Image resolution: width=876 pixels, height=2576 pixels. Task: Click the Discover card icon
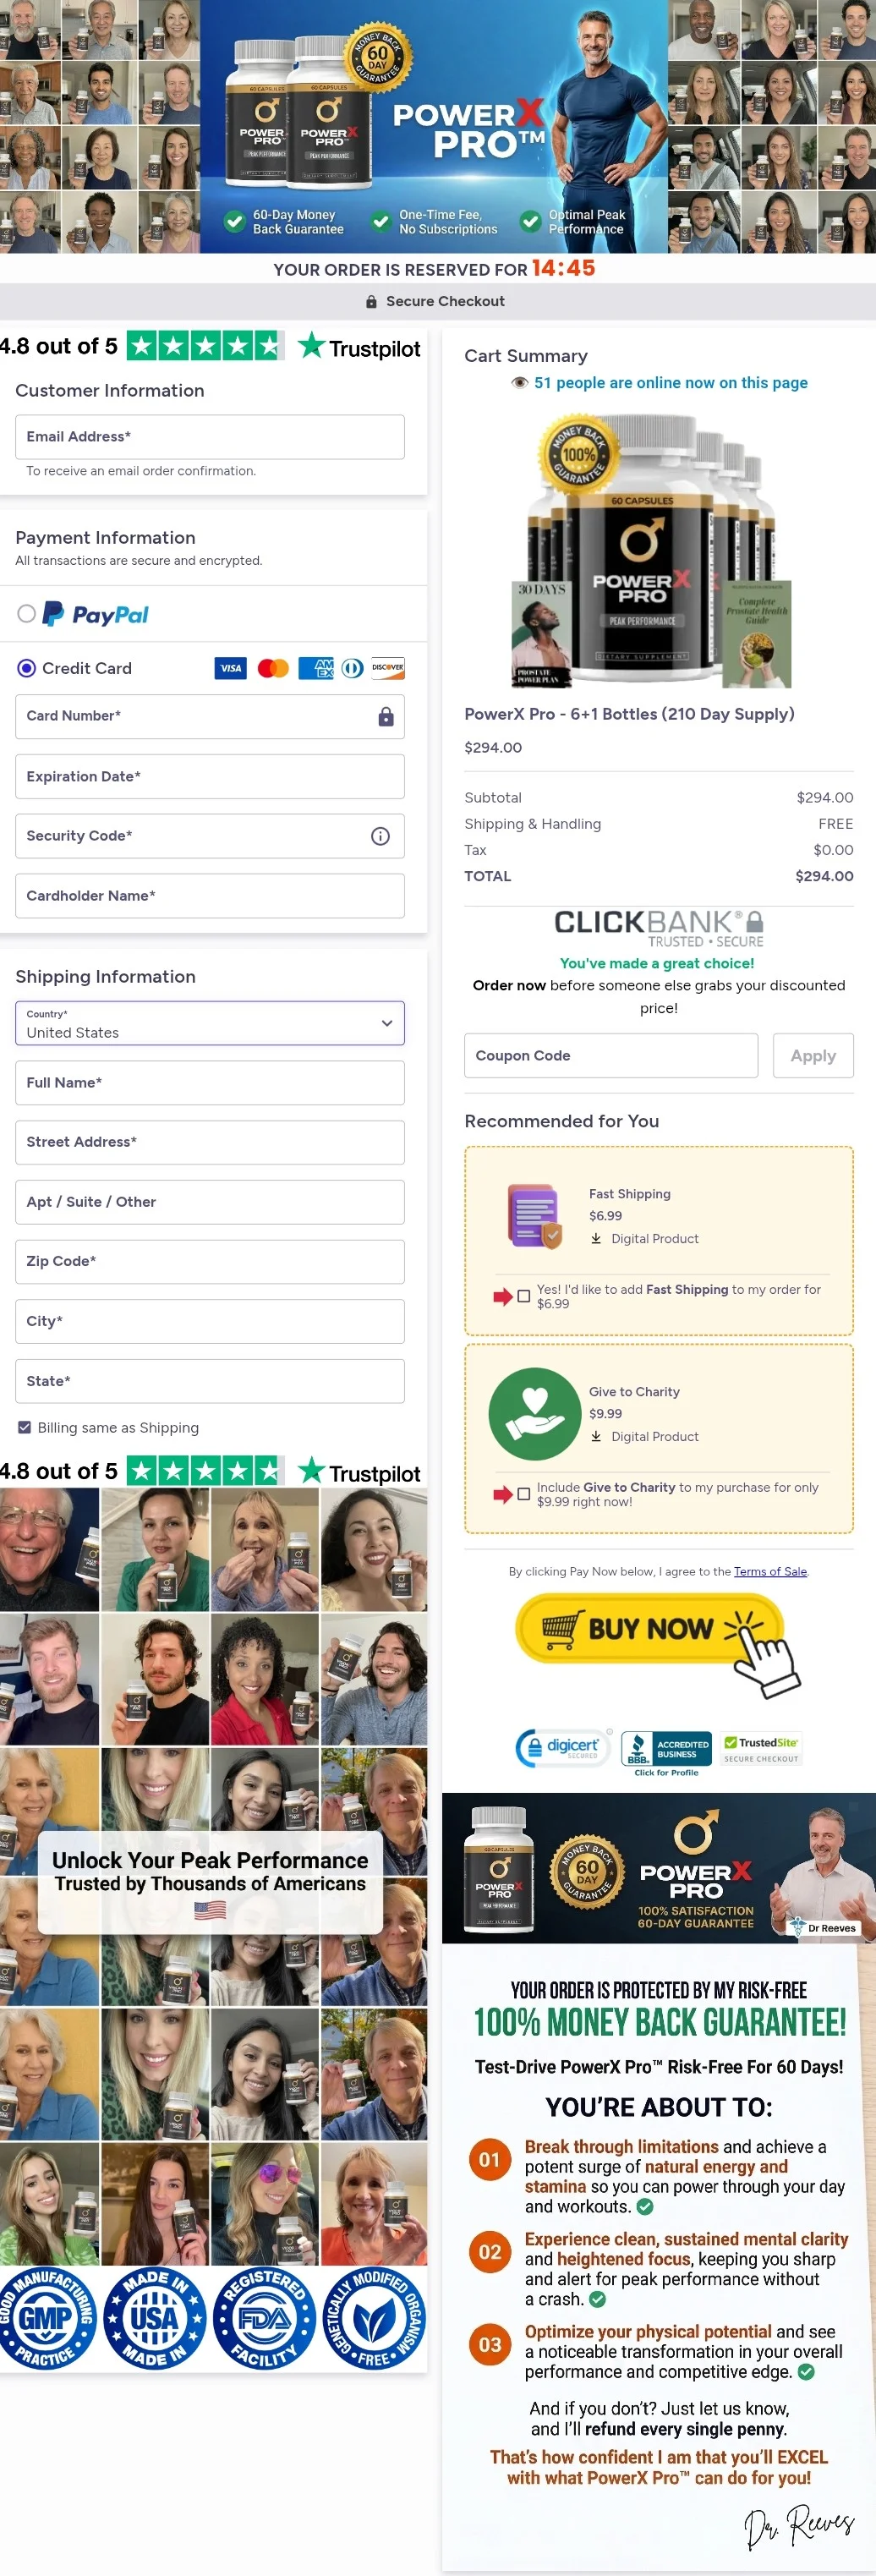click(387, 668)
